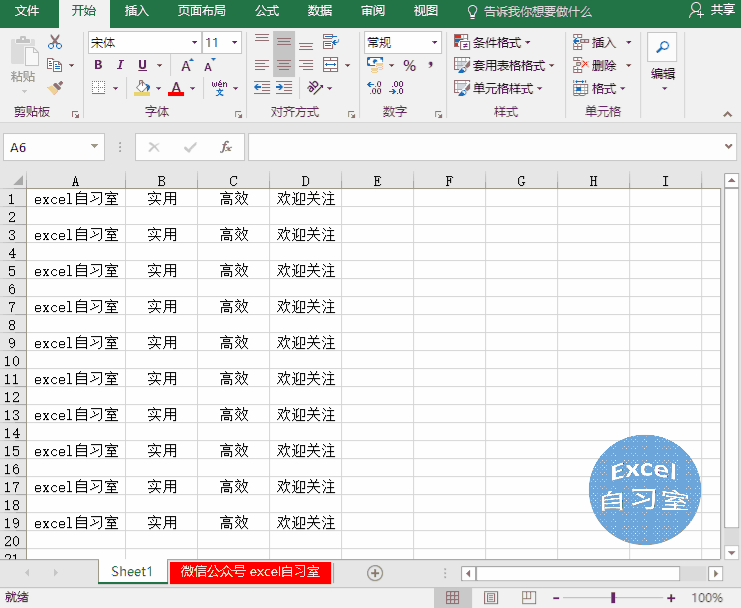The width and height of the screenshot is (741, 608).
Task: Click the wén phonetic guide icon
Action: click(219, 88)
